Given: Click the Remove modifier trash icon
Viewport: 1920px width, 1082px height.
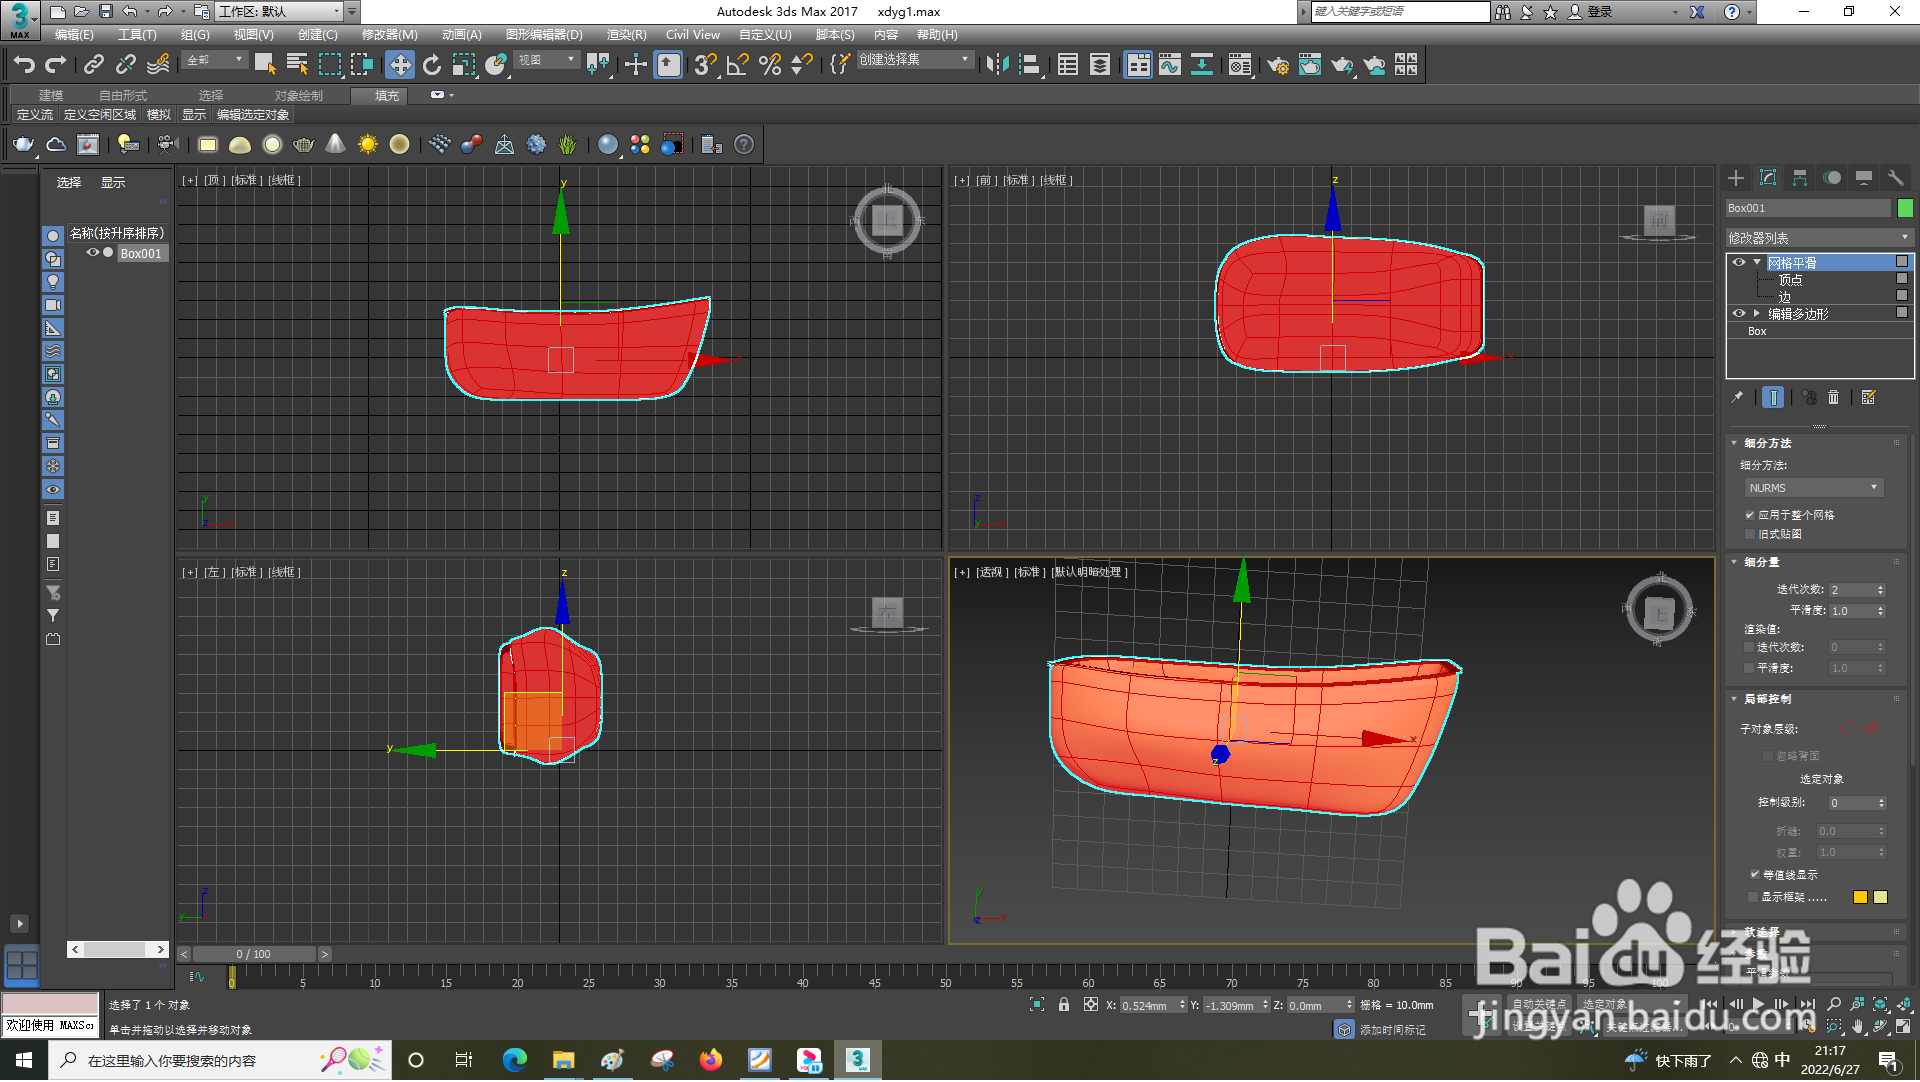Looking at the screenshot, I should pyautogui.click(x=1833, y=398).
